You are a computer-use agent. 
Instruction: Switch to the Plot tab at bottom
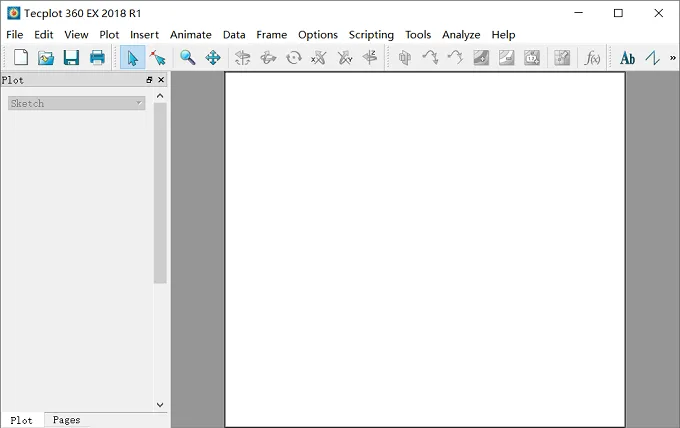pos(21,420)
